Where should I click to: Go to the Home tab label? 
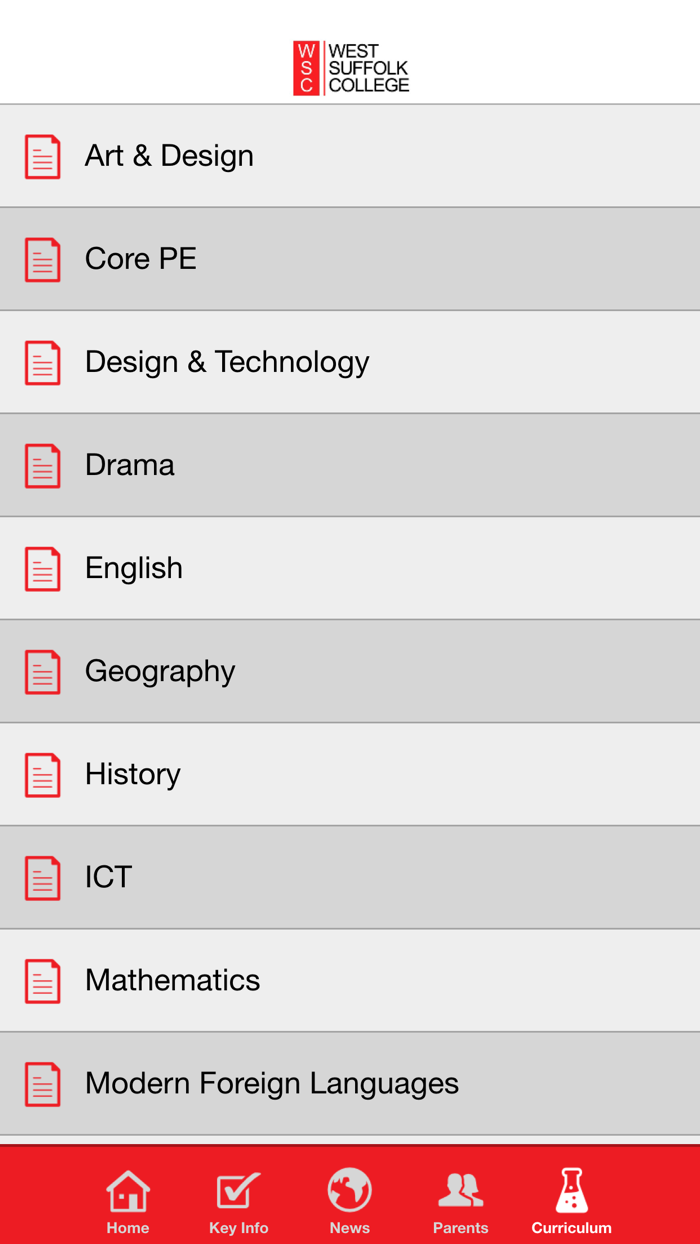pos(128,1228)
